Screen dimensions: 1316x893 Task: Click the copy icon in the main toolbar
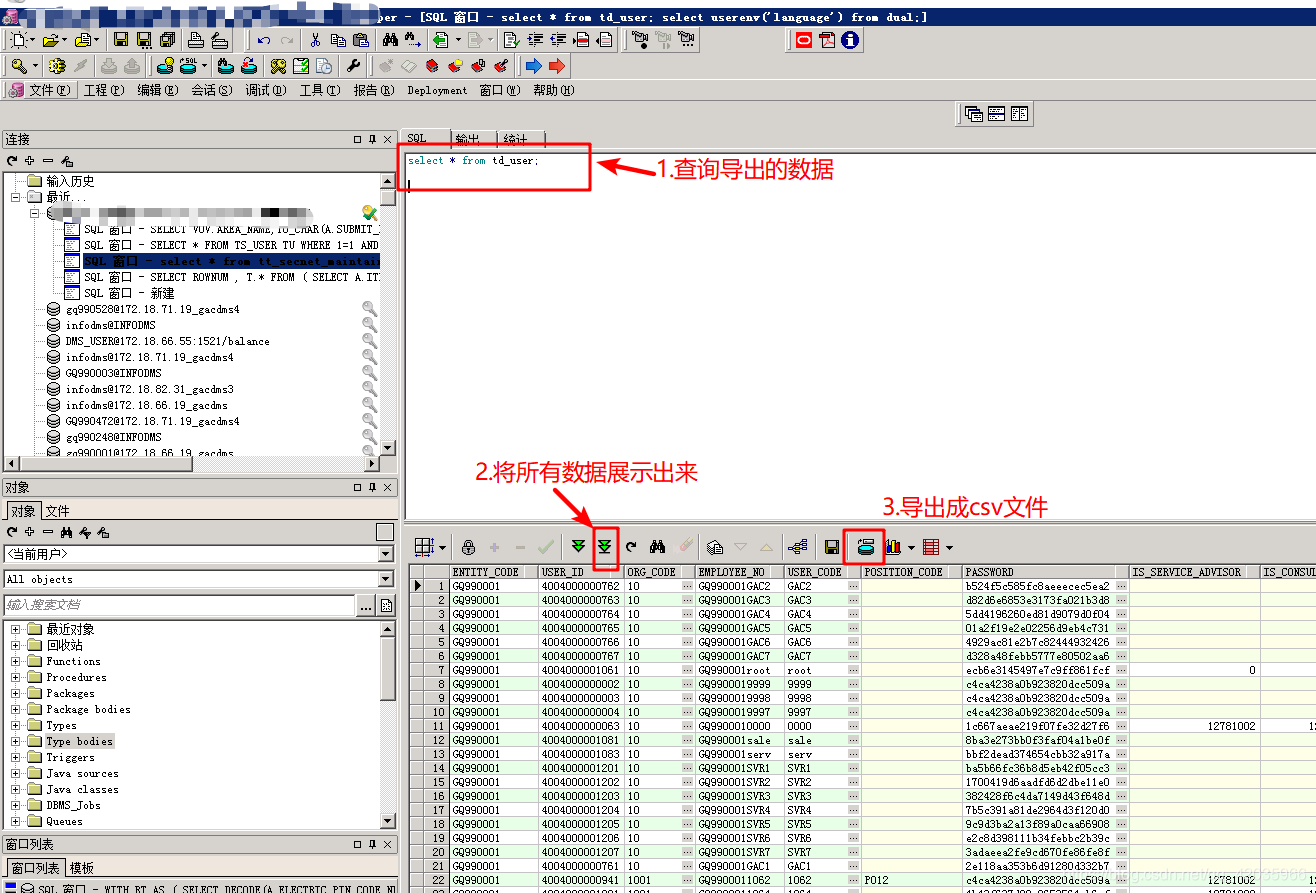point(339,40)
